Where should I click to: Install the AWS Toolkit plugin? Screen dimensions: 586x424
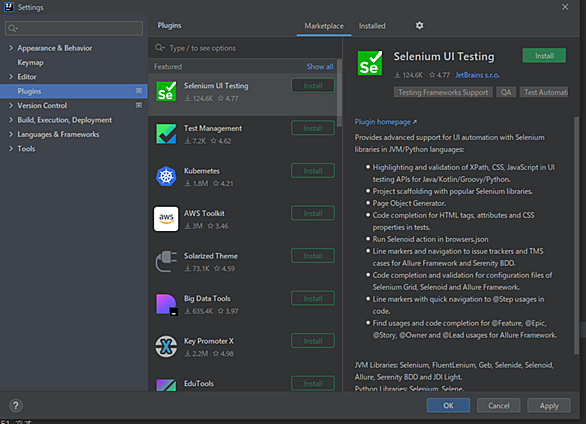pyautogui.click(x=313, y=213)
